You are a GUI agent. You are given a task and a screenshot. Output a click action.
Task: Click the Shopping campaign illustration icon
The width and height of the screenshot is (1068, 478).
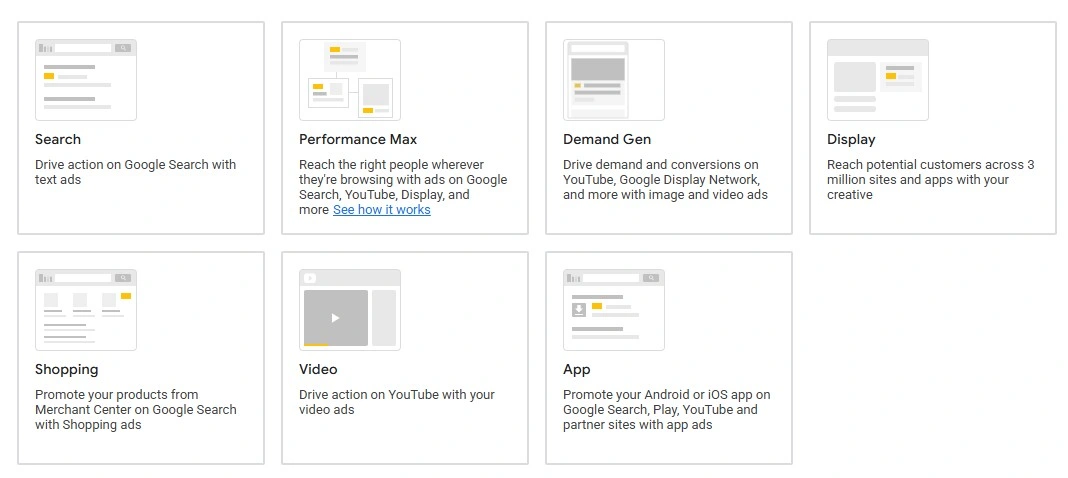click(86, 310)
